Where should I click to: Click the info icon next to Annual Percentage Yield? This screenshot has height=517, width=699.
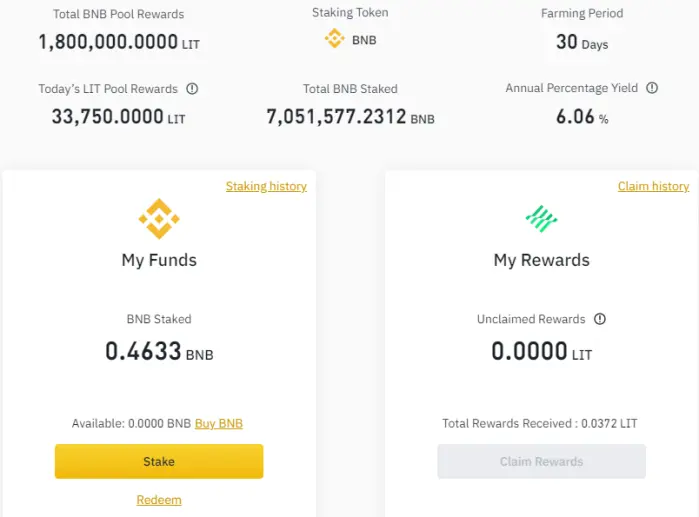click(x=652, y=88)
